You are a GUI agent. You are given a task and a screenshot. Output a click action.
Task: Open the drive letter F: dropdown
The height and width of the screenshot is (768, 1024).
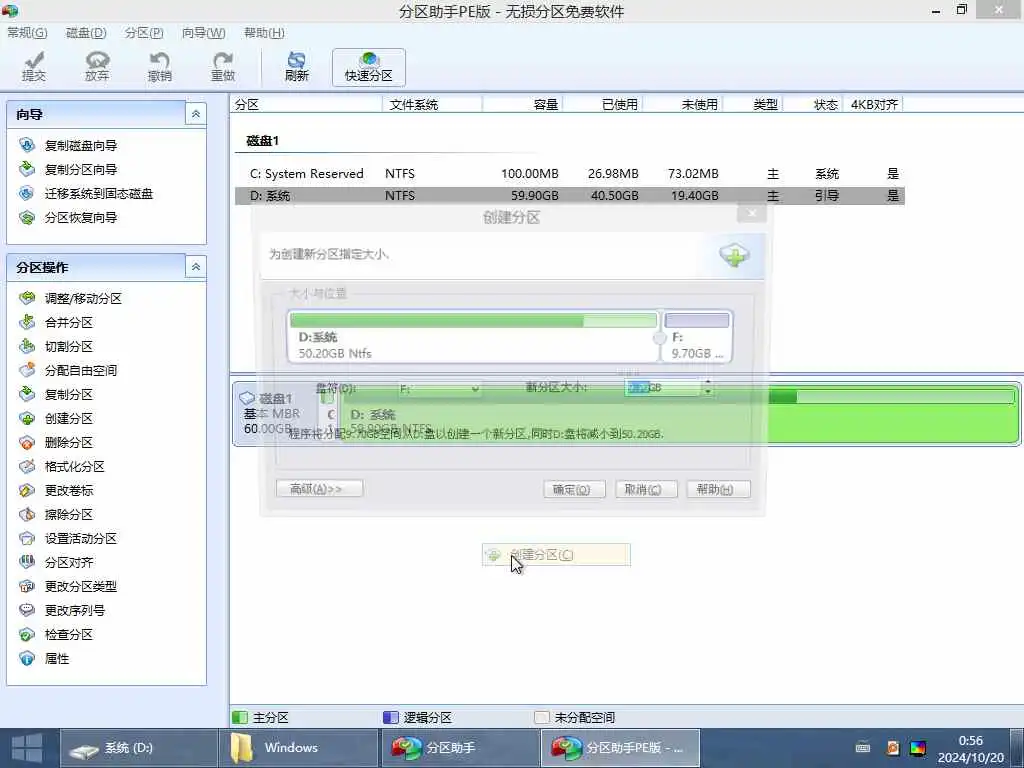[x=440, y=389]
